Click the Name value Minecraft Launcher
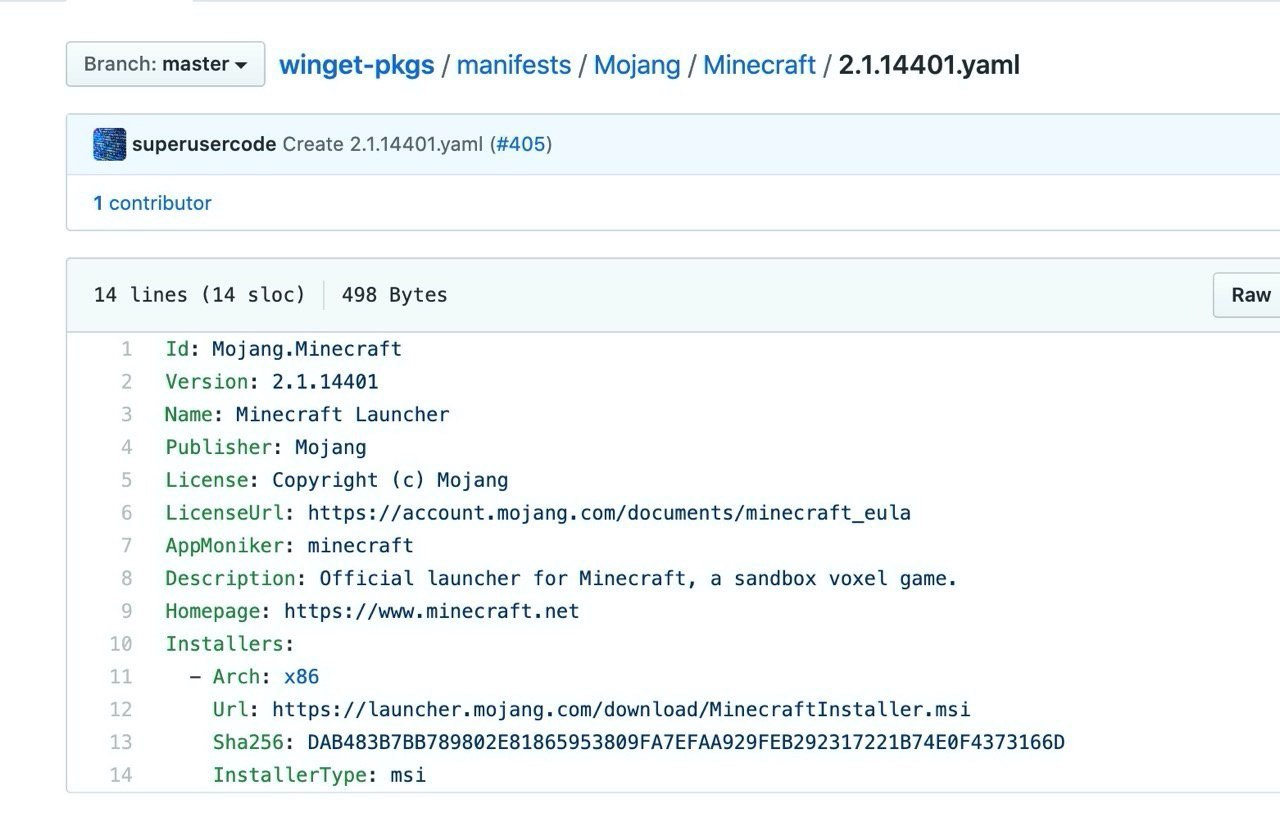1280x836 pixels. pyautogui.click(x=343, y=414)
